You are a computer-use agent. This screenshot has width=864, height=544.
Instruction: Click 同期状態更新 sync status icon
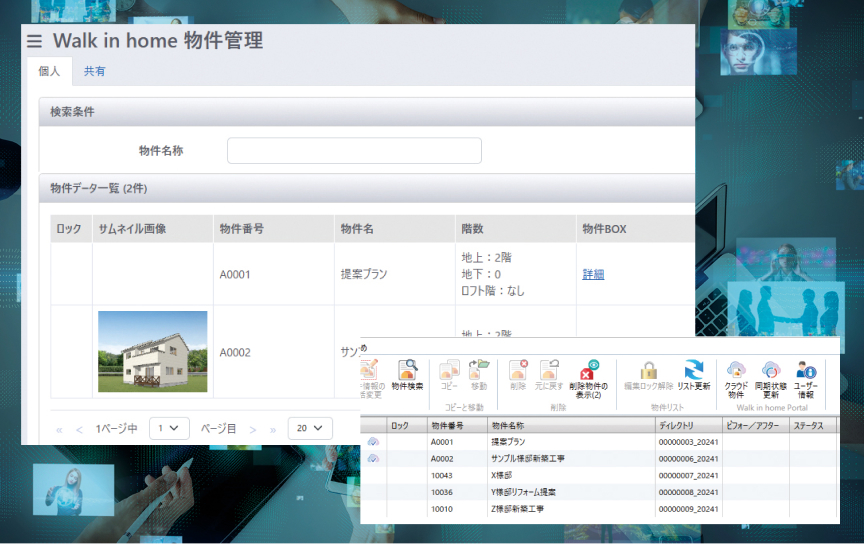[771, 380]
